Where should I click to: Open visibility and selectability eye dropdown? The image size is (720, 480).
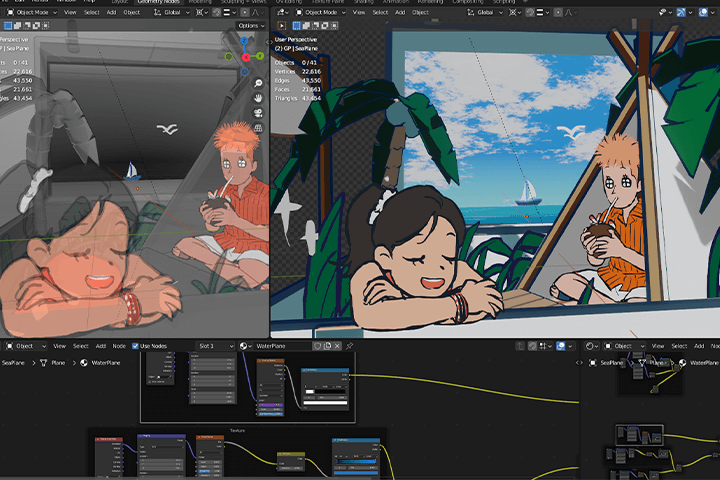(665, 12)
